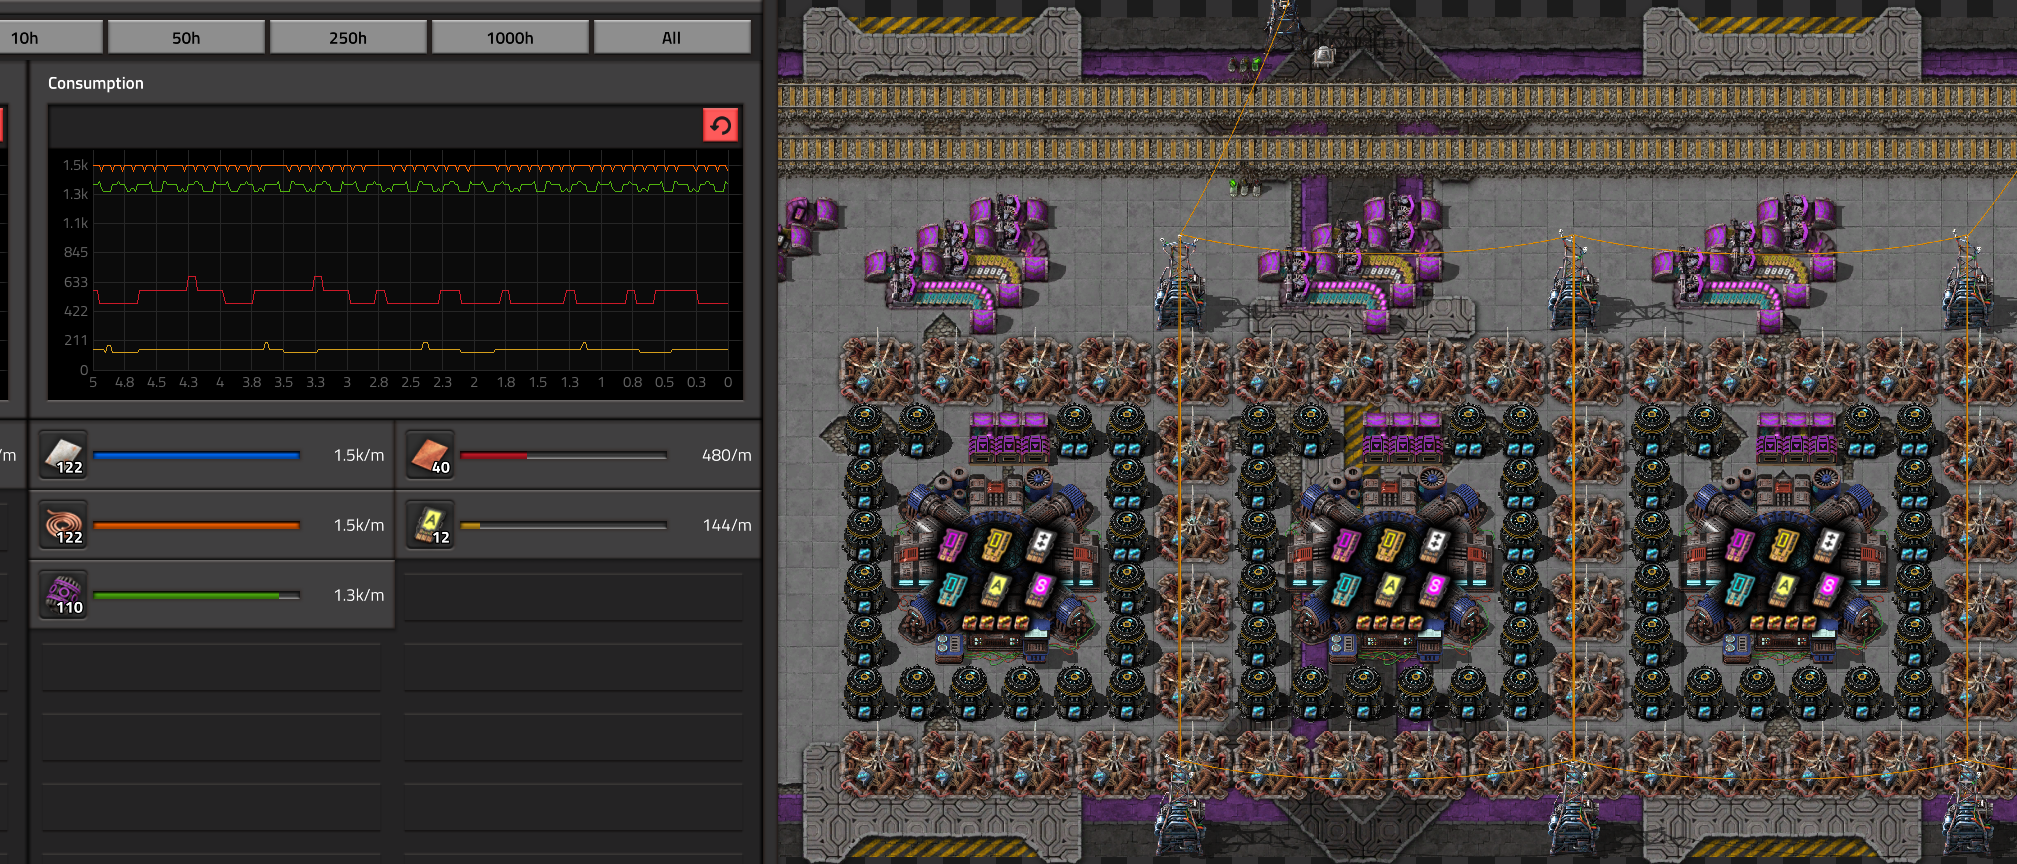Click the 845 y-axis label on the graph
The height and width of the screenshot is (864, 2017).
tap(76, 252)
